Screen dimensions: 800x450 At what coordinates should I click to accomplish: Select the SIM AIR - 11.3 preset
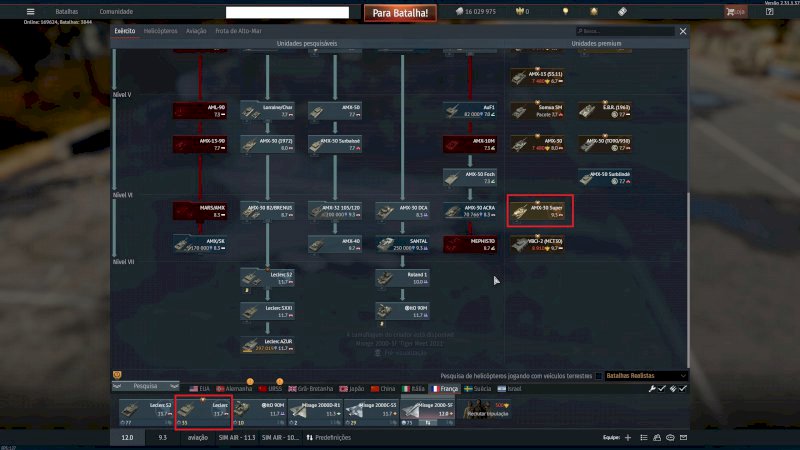[x=237, y=438]
